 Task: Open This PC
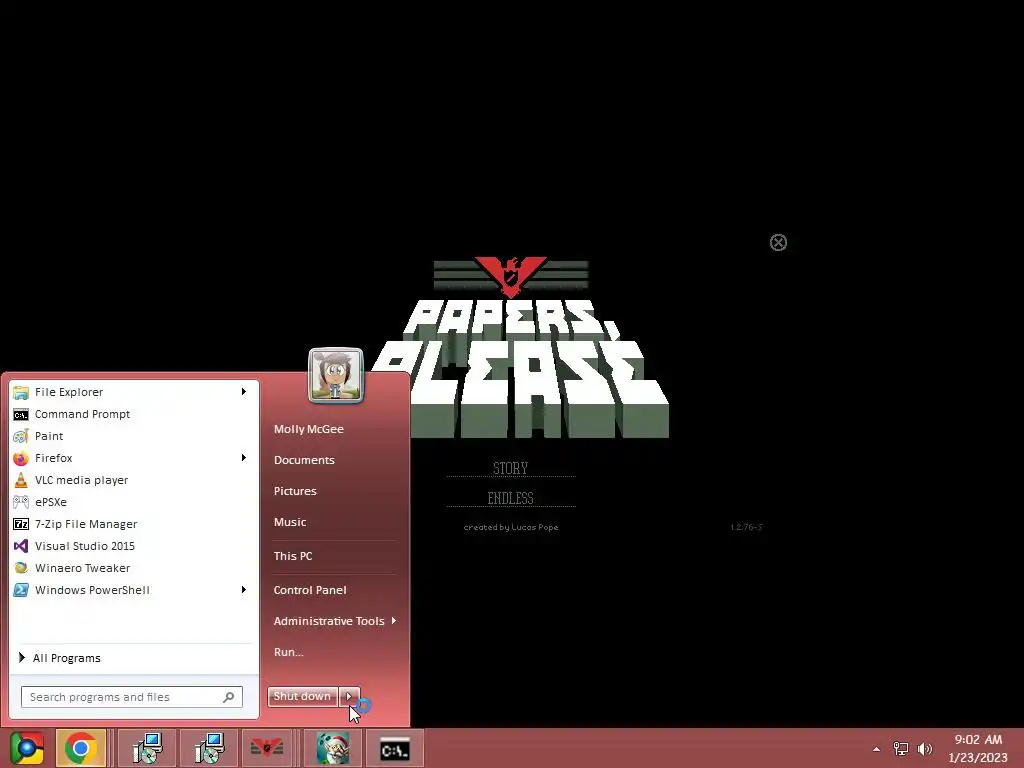[293, 556]
